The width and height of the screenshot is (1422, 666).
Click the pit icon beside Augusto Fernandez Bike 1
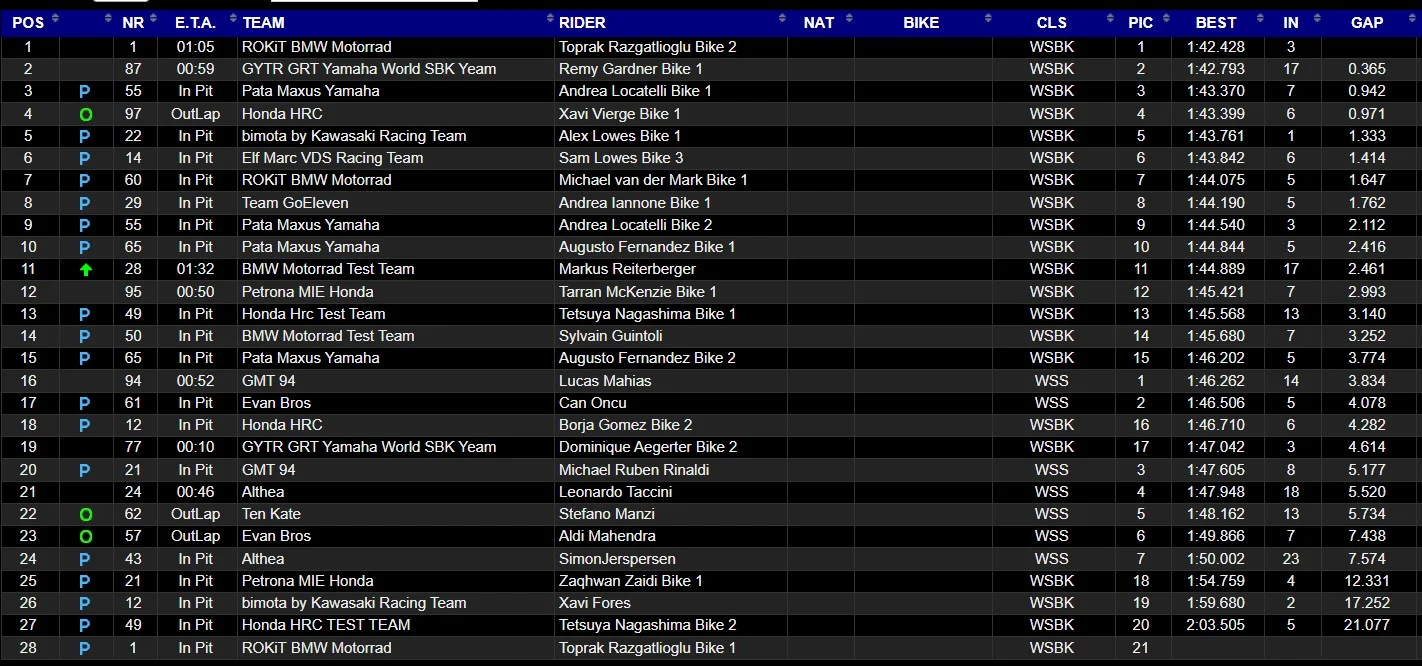85,247
